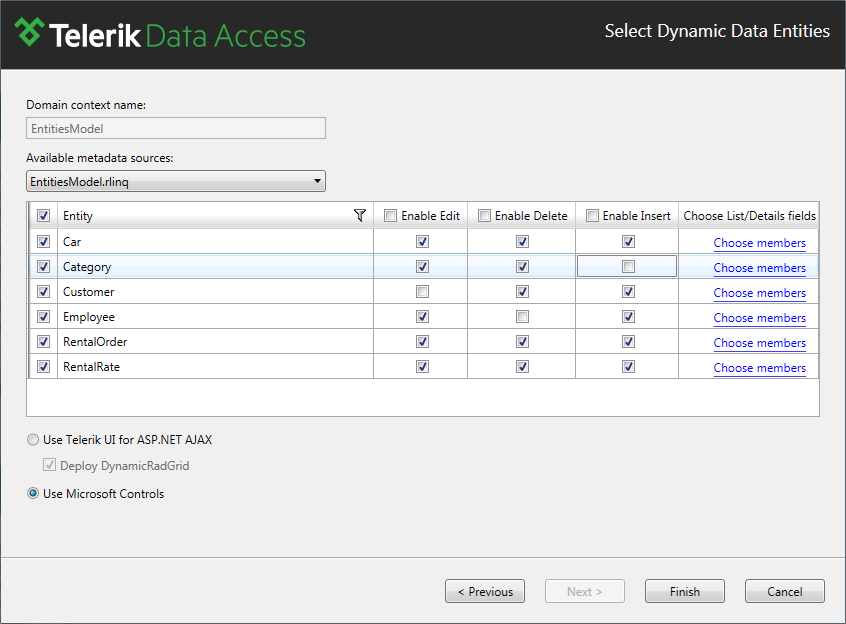
Task: Select Use Telerik UI for ASP.NET AJAX
Action: point(33,440)
